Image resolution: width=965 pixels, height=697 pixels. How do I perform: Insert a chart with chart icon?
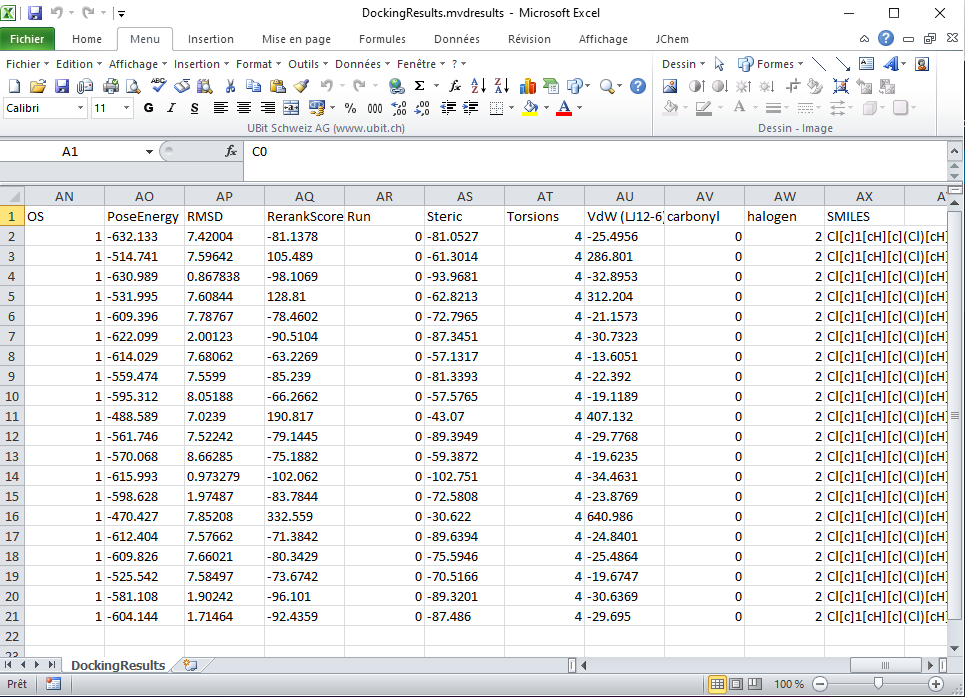527,87
